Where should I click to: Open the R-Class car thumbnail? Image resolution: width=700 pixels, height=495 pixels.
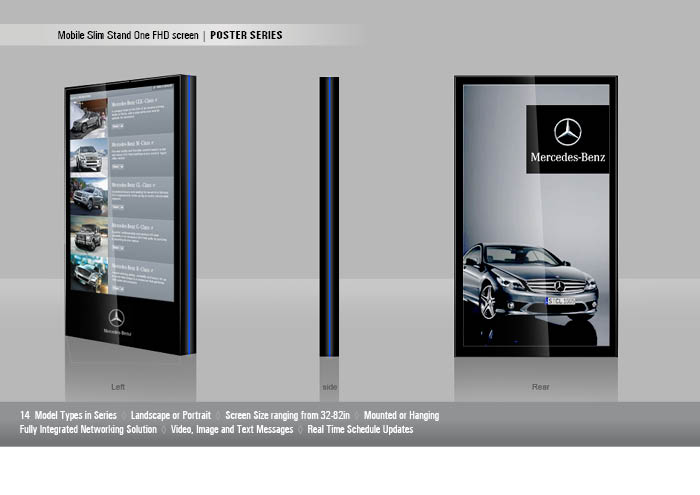pos(88,275)
